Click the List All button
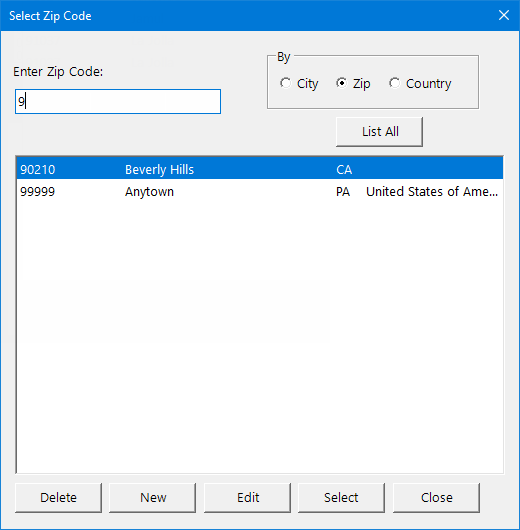 [379, 131]
